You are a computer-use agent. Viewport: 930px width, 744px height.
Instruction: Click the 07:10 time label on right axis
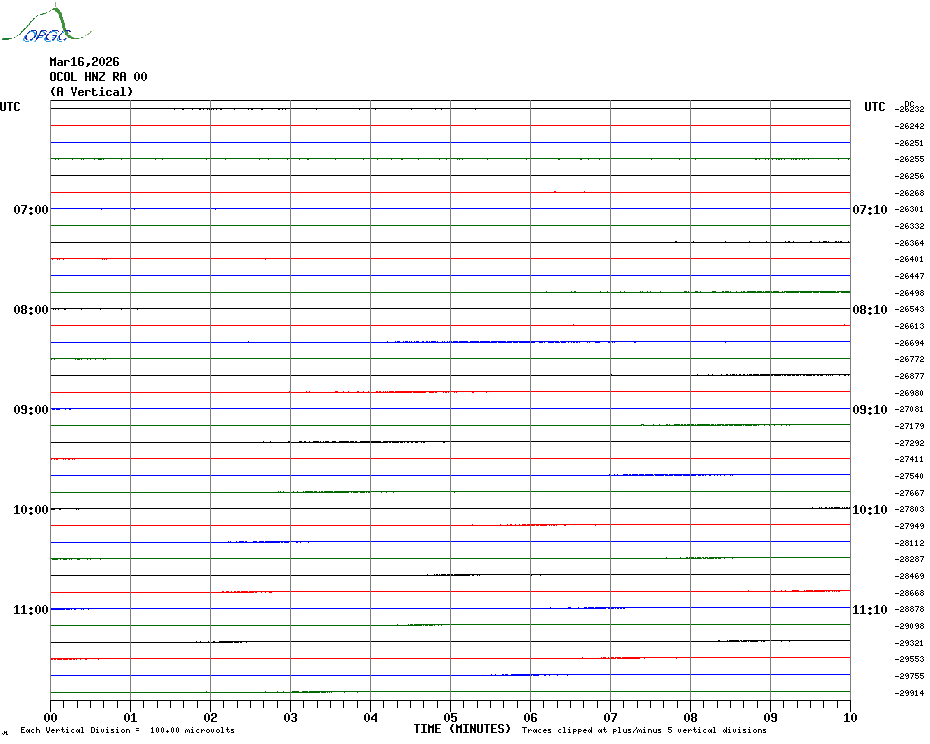pos(869,210)
